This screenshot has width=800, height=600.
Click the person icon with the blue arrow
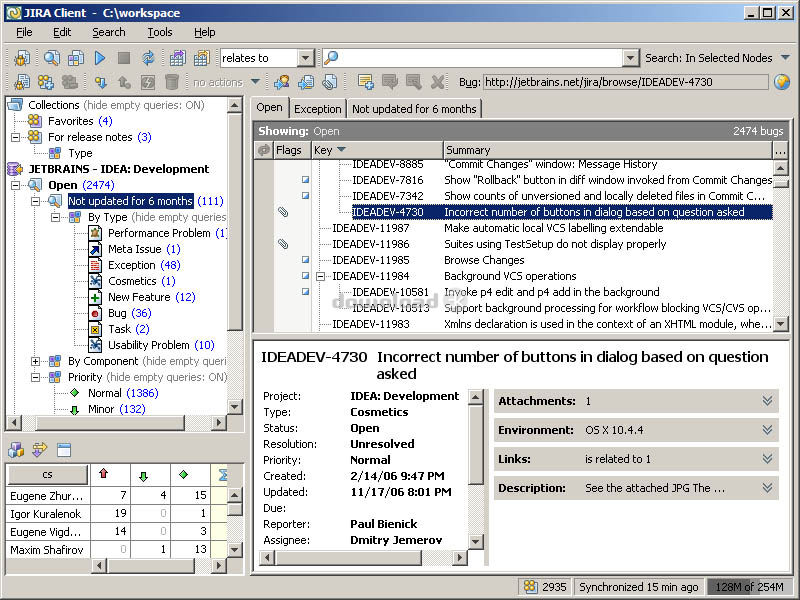pos(282,82)
